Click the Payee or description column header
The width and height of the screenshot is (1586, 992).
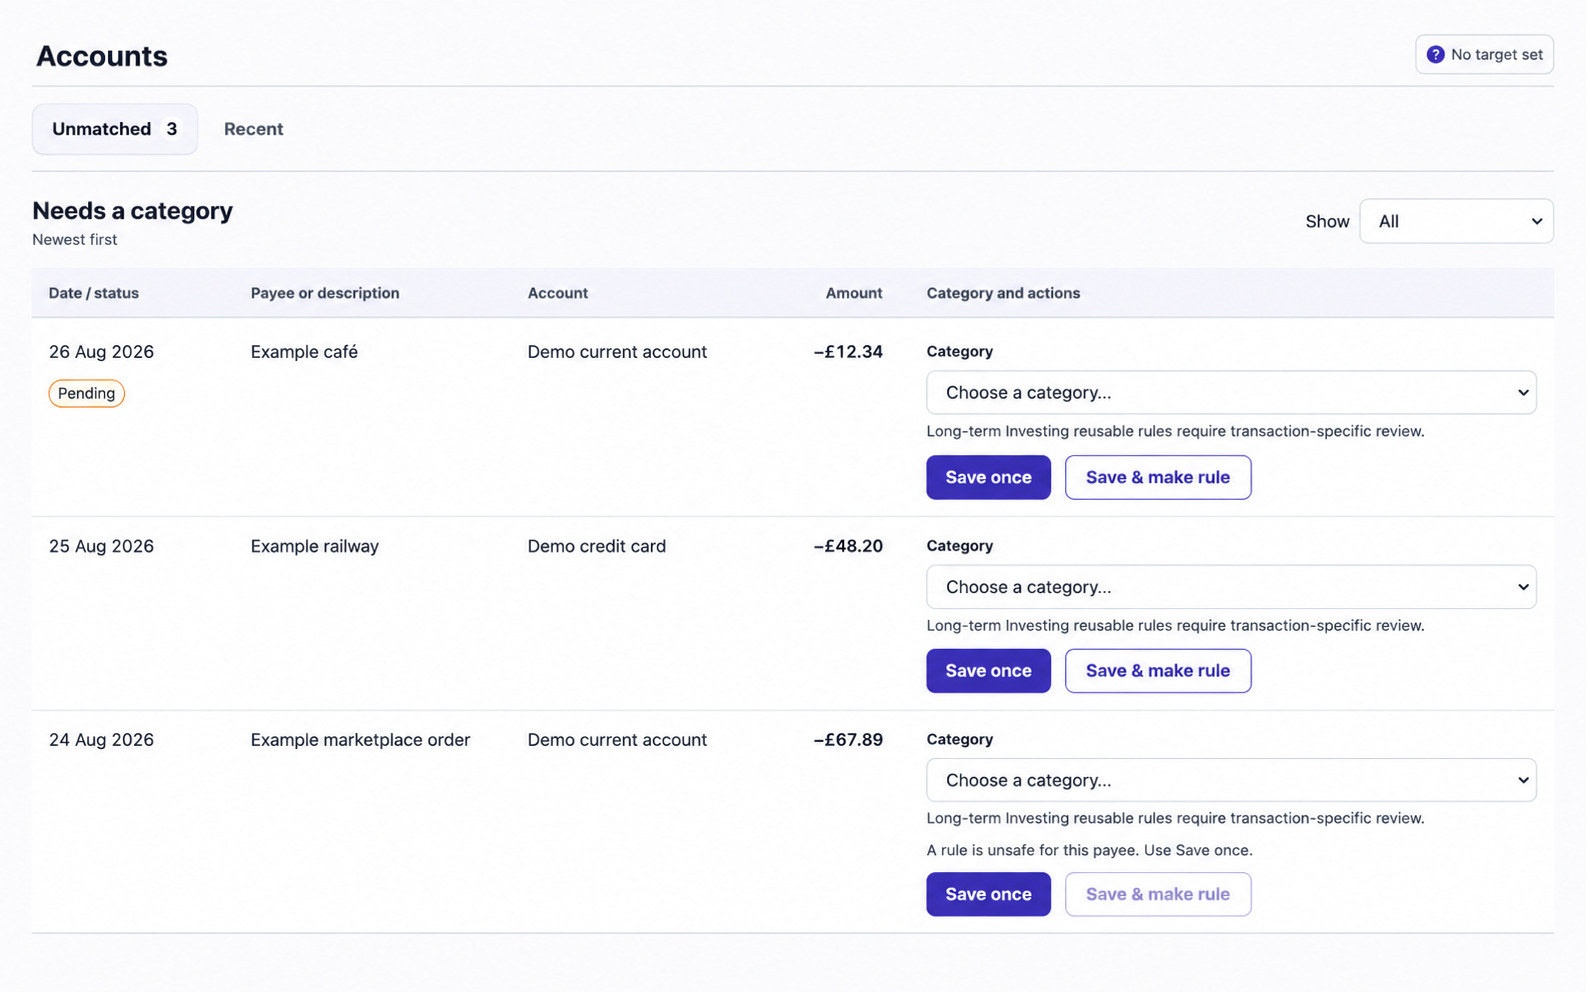point(325,293)
